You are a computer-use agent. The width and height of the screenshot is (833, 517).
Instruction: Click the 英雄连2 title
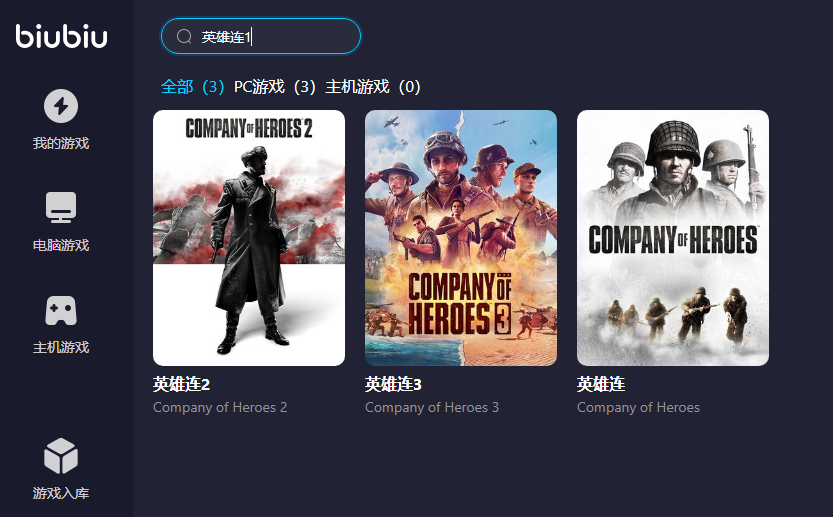click(x=182, y=384)
